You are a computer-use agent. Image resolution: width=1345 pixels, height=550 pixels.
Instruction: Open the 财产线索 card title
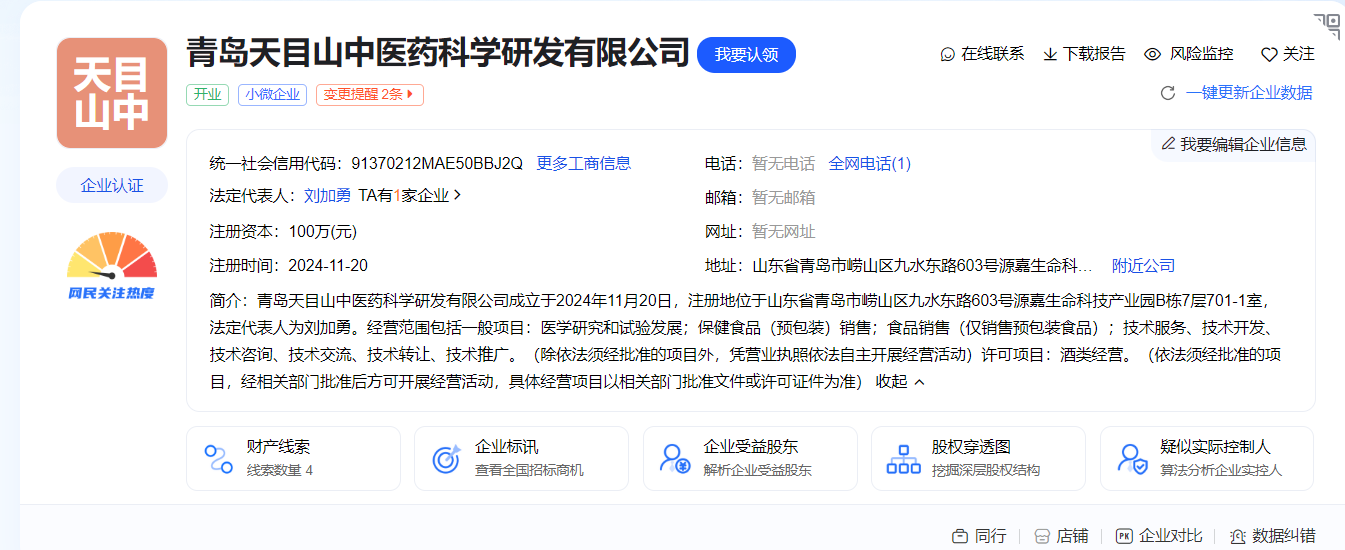coord(278,447)
